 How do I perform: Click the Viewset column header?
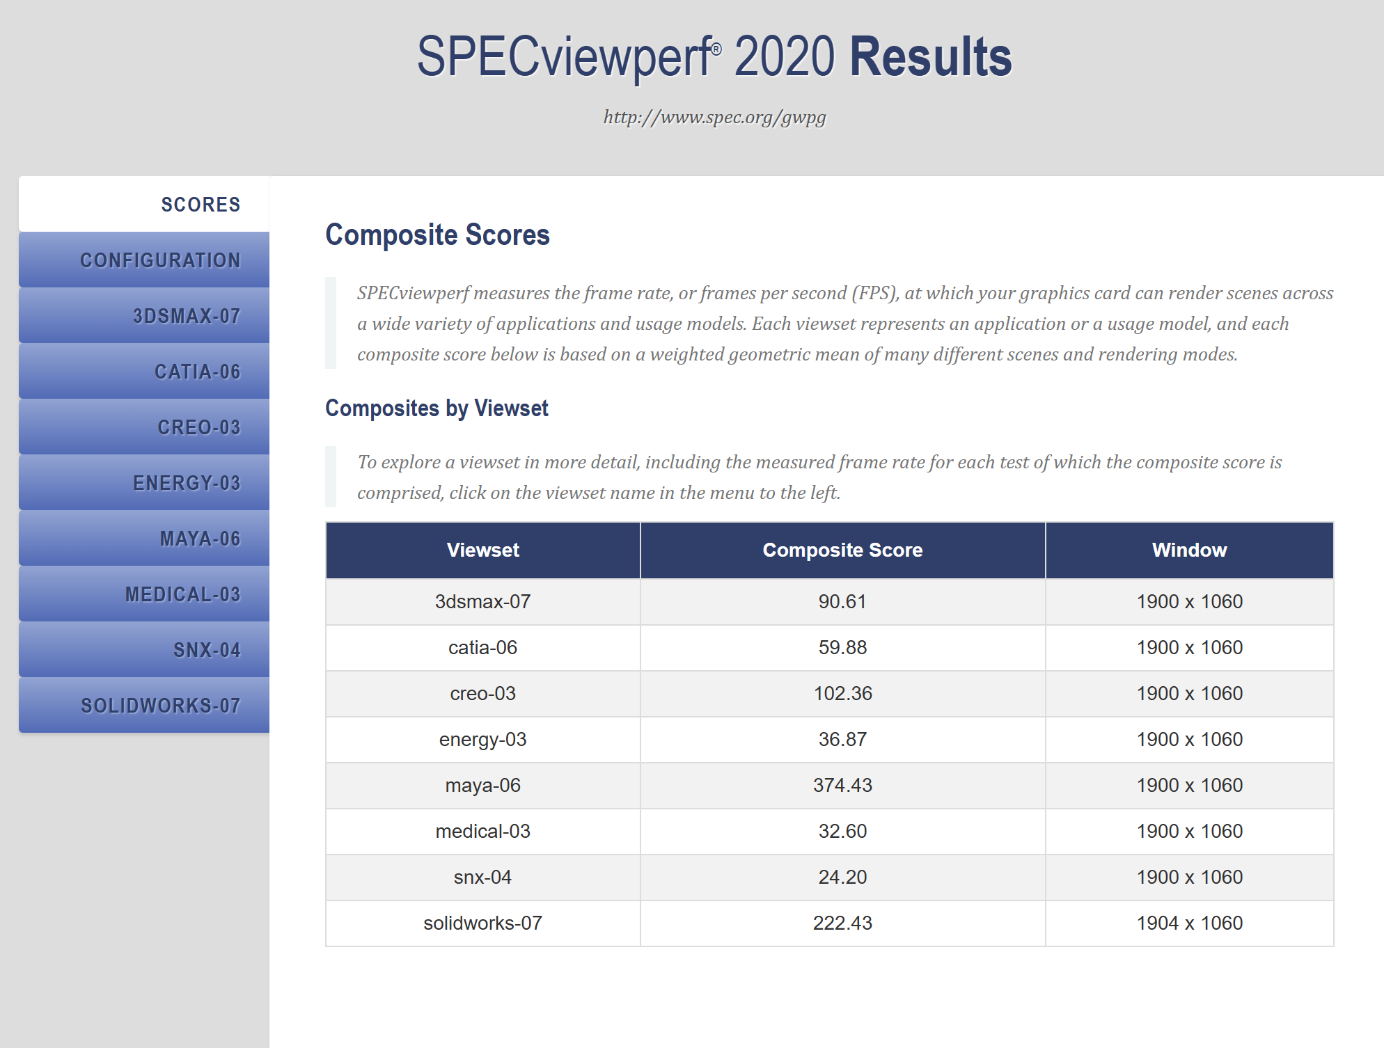click(483, 550)
